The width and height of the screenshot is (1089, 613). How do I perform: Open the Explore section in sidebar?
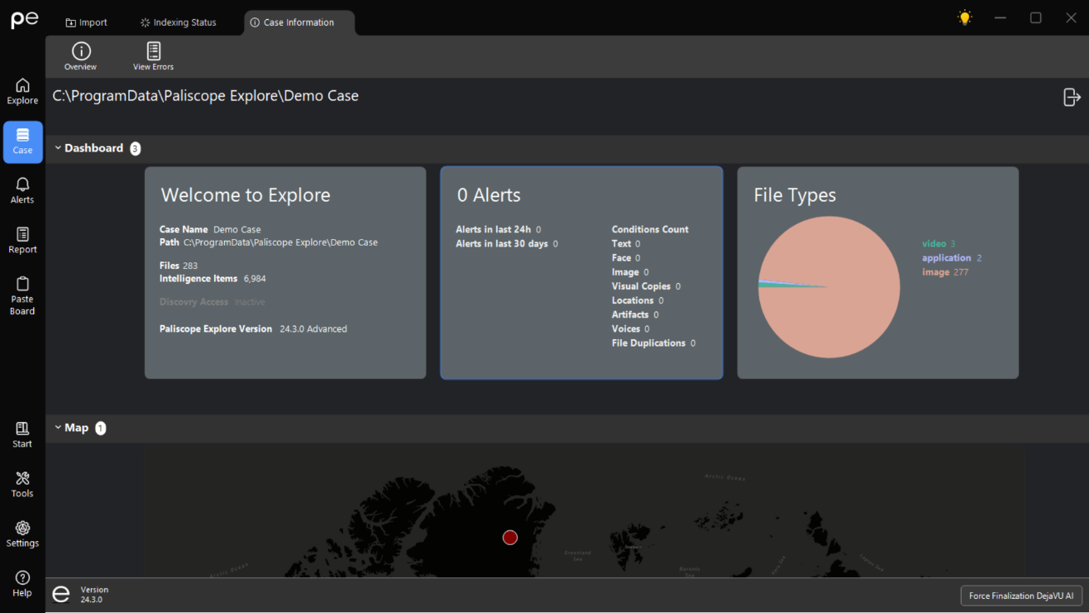(x=22, y=91)
